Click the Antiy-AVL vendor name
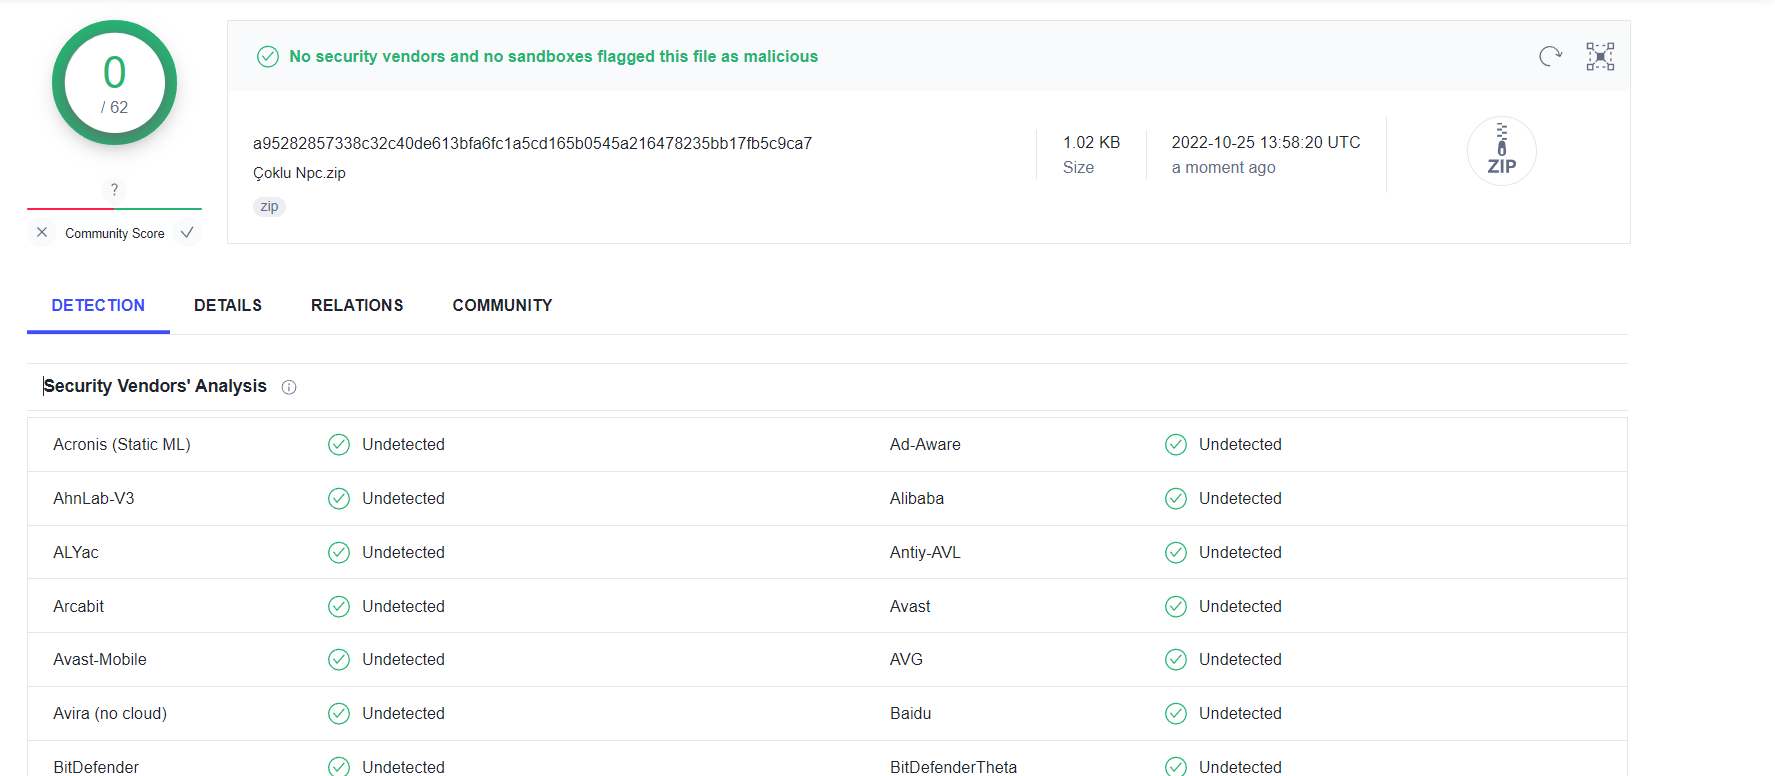 click(925, 552)
